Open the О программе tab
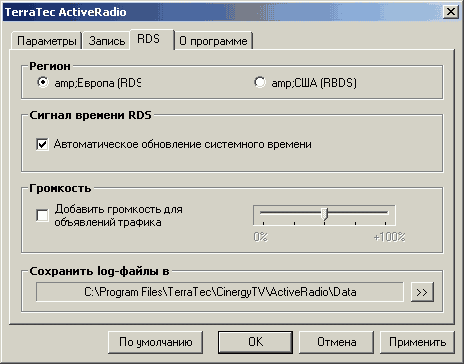Viewport: 464px width, 364px height. coord(213,41)
